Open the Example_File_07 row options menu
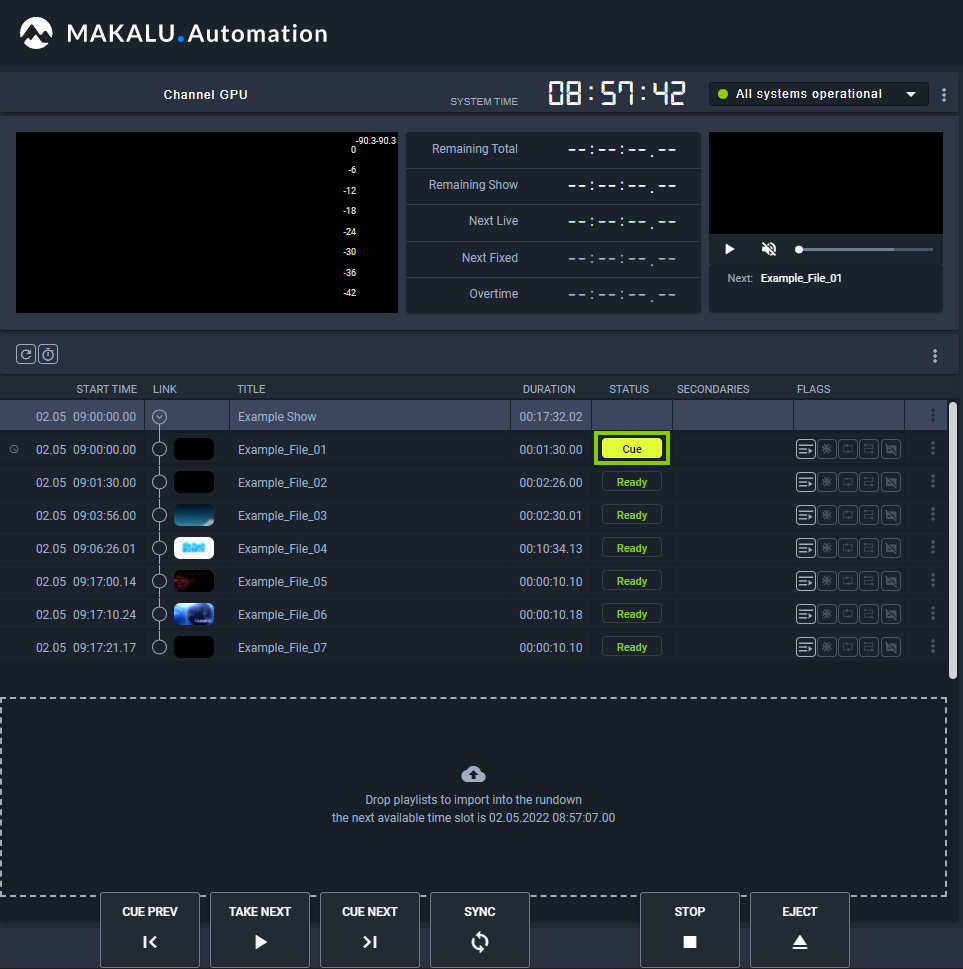963x969 pixels. 933,647
